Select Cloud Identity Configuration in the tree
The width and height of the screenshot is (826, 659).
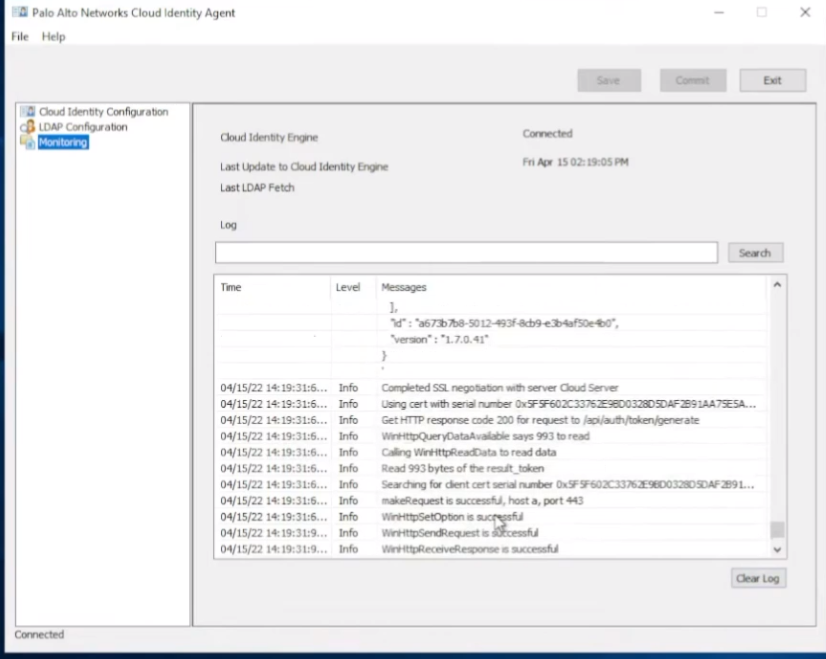tap(103, 112)
